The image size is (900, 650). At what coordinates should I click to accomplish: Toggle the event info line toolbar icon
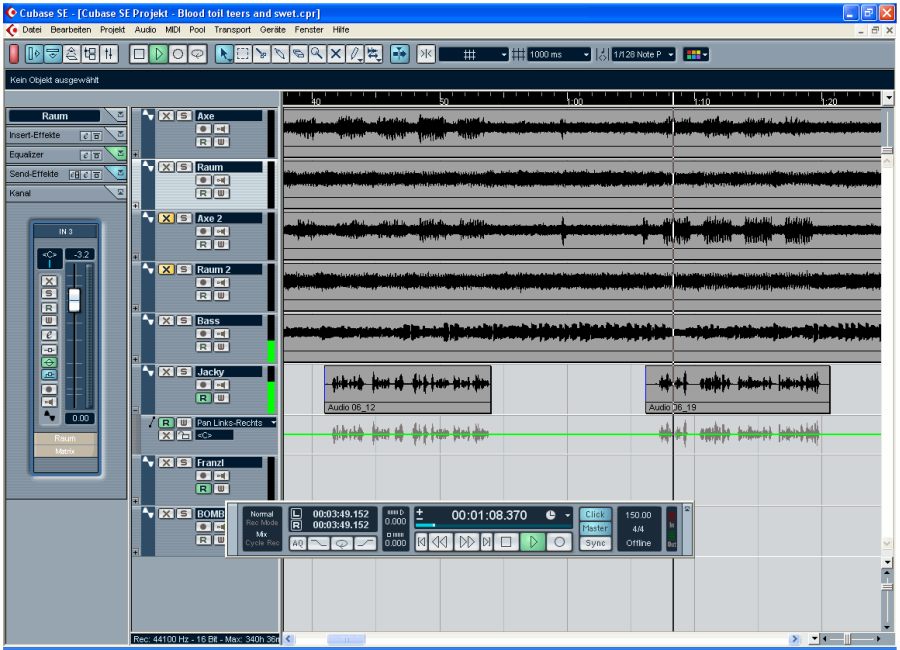pos(53,54)
